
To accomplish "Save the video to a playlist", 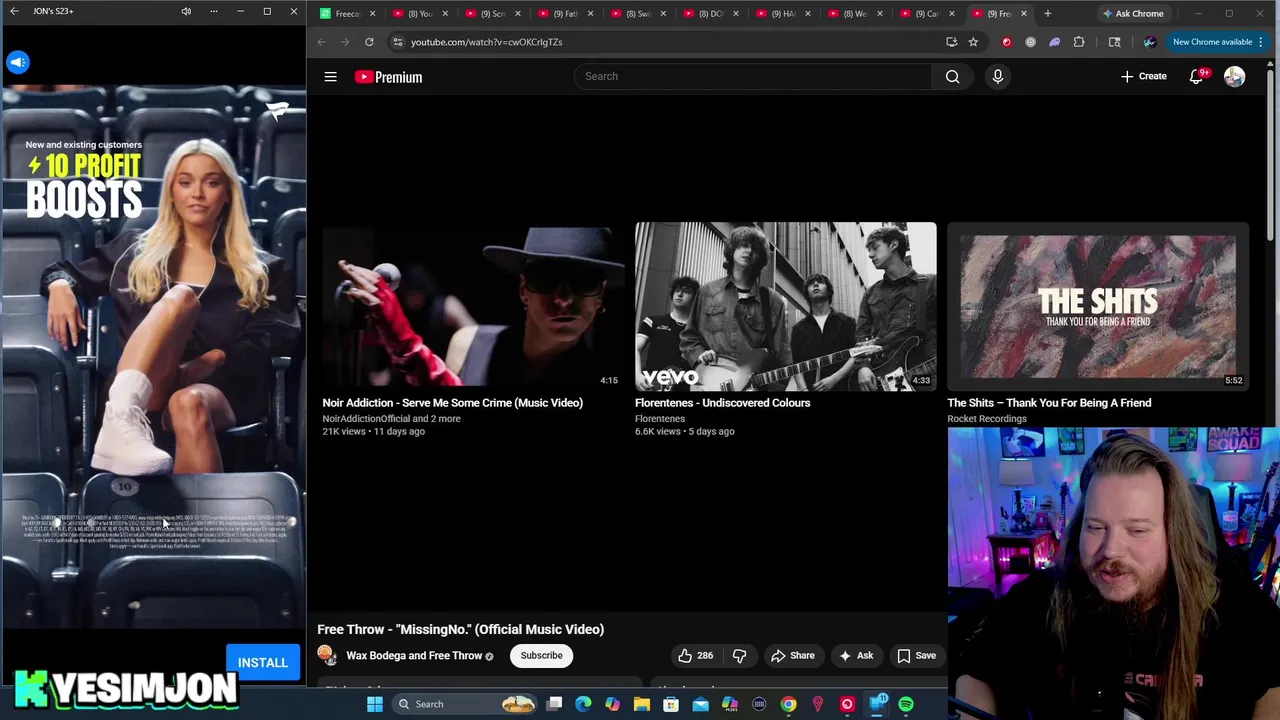I will [x=916, y=655].
